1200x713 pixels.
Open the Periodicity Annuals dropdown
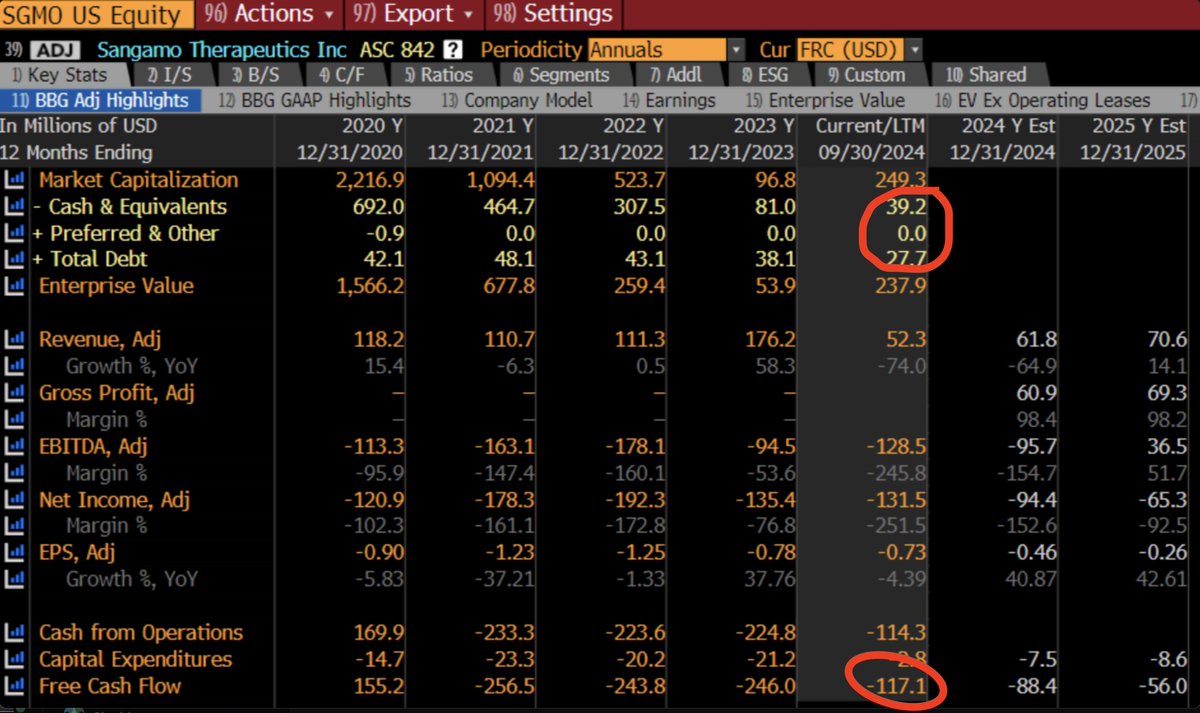click(x=666, y=49)
